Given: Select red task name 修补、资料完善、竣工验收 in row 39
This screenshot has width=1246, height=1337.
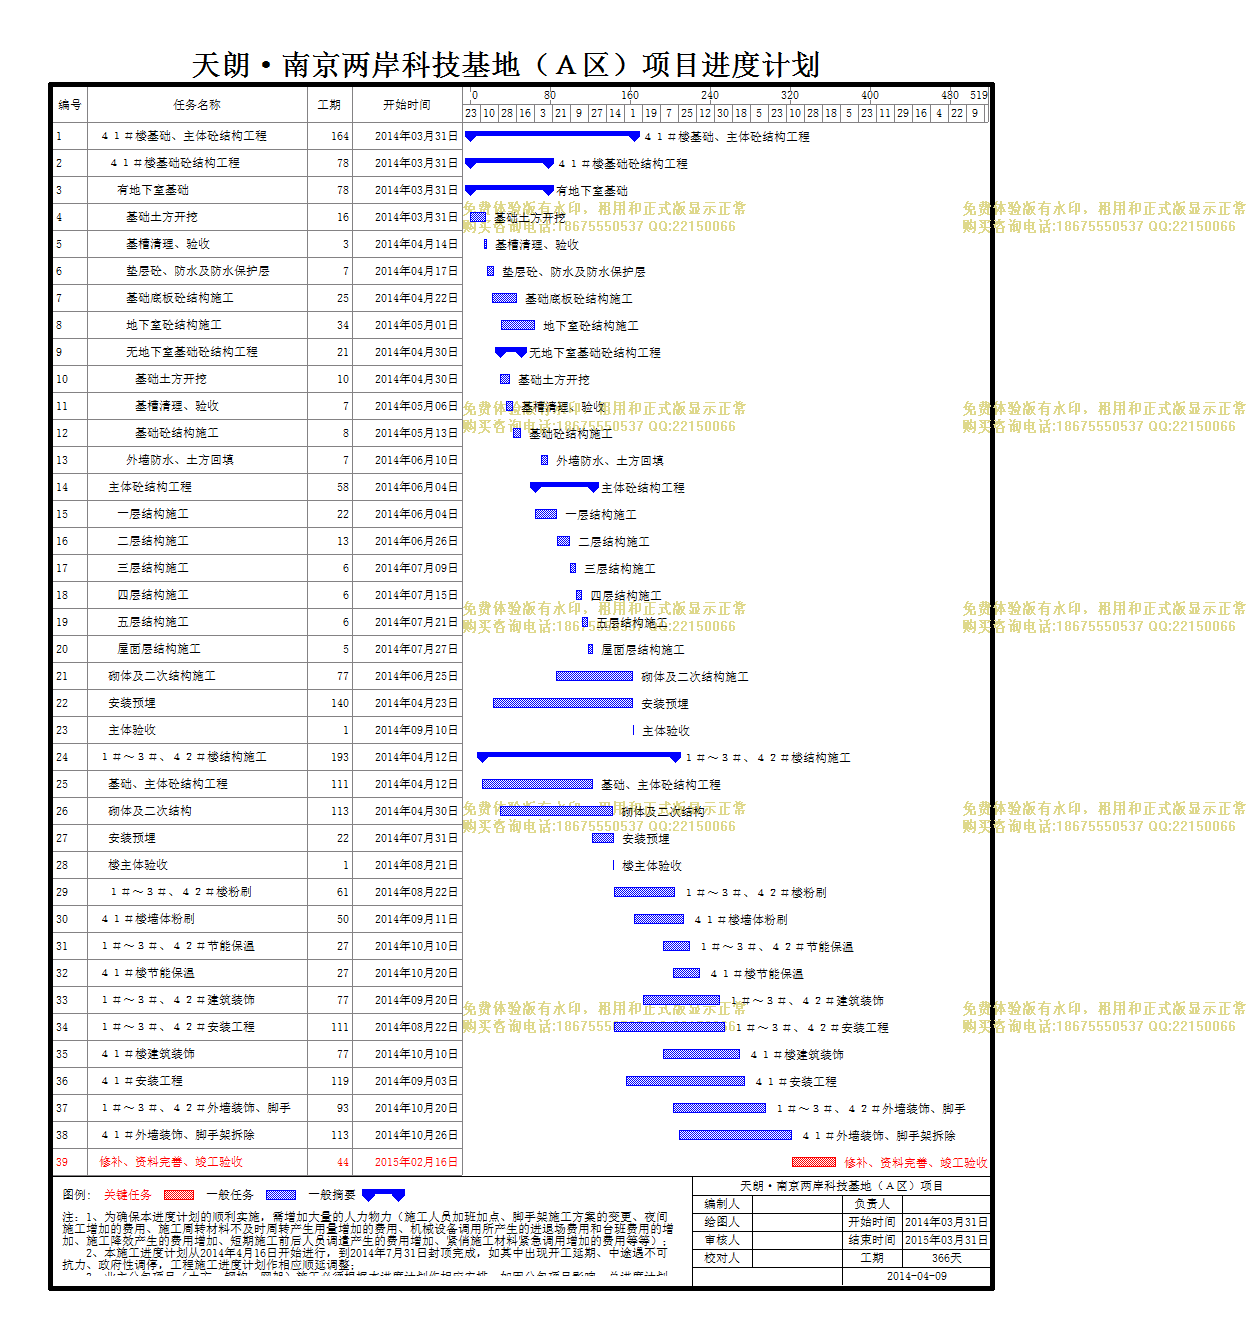Looking at the screenshot, I should coord(171,1162).
